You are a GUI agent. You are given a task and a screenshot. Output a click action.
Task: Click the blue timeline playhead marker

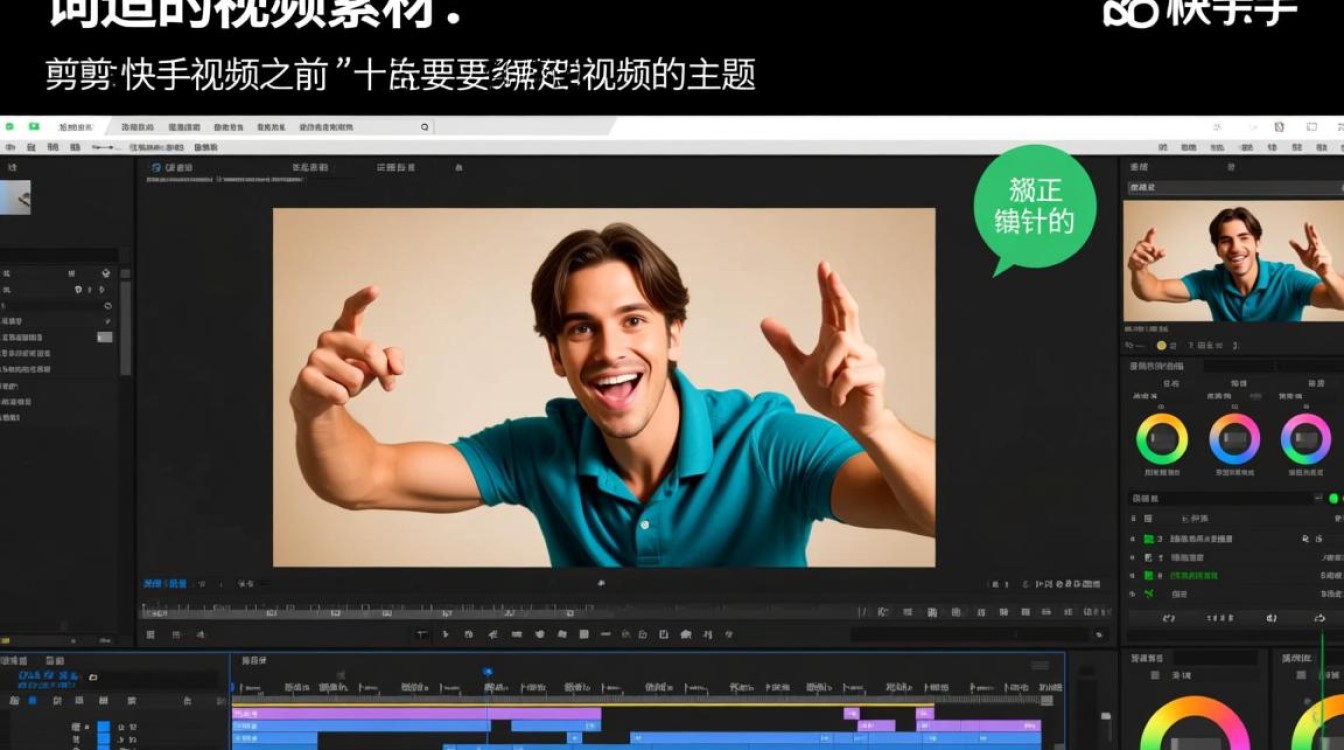tap(488, 672)
